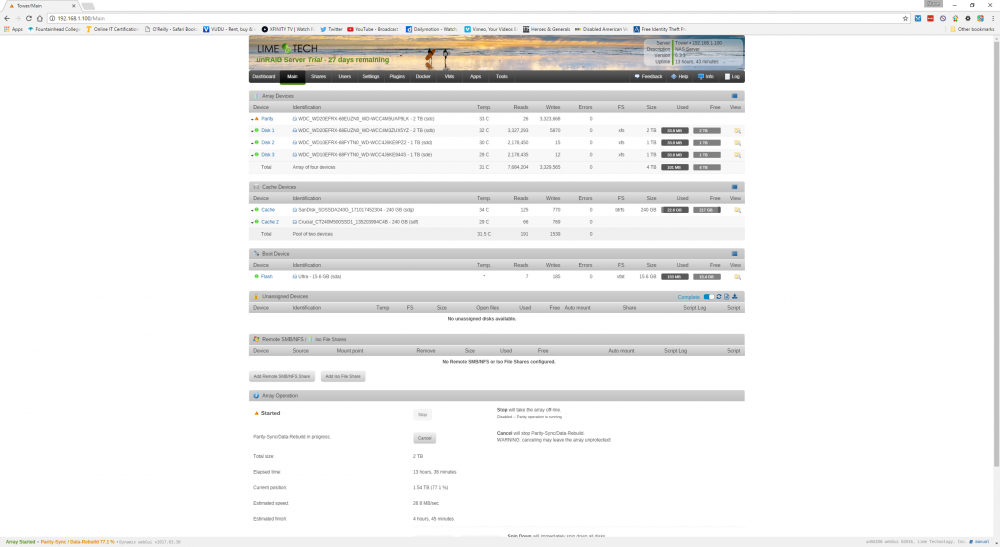Click the drive icon beside the Parity identification
Screen dimensions: 1000x547
[x=295, y=119]
